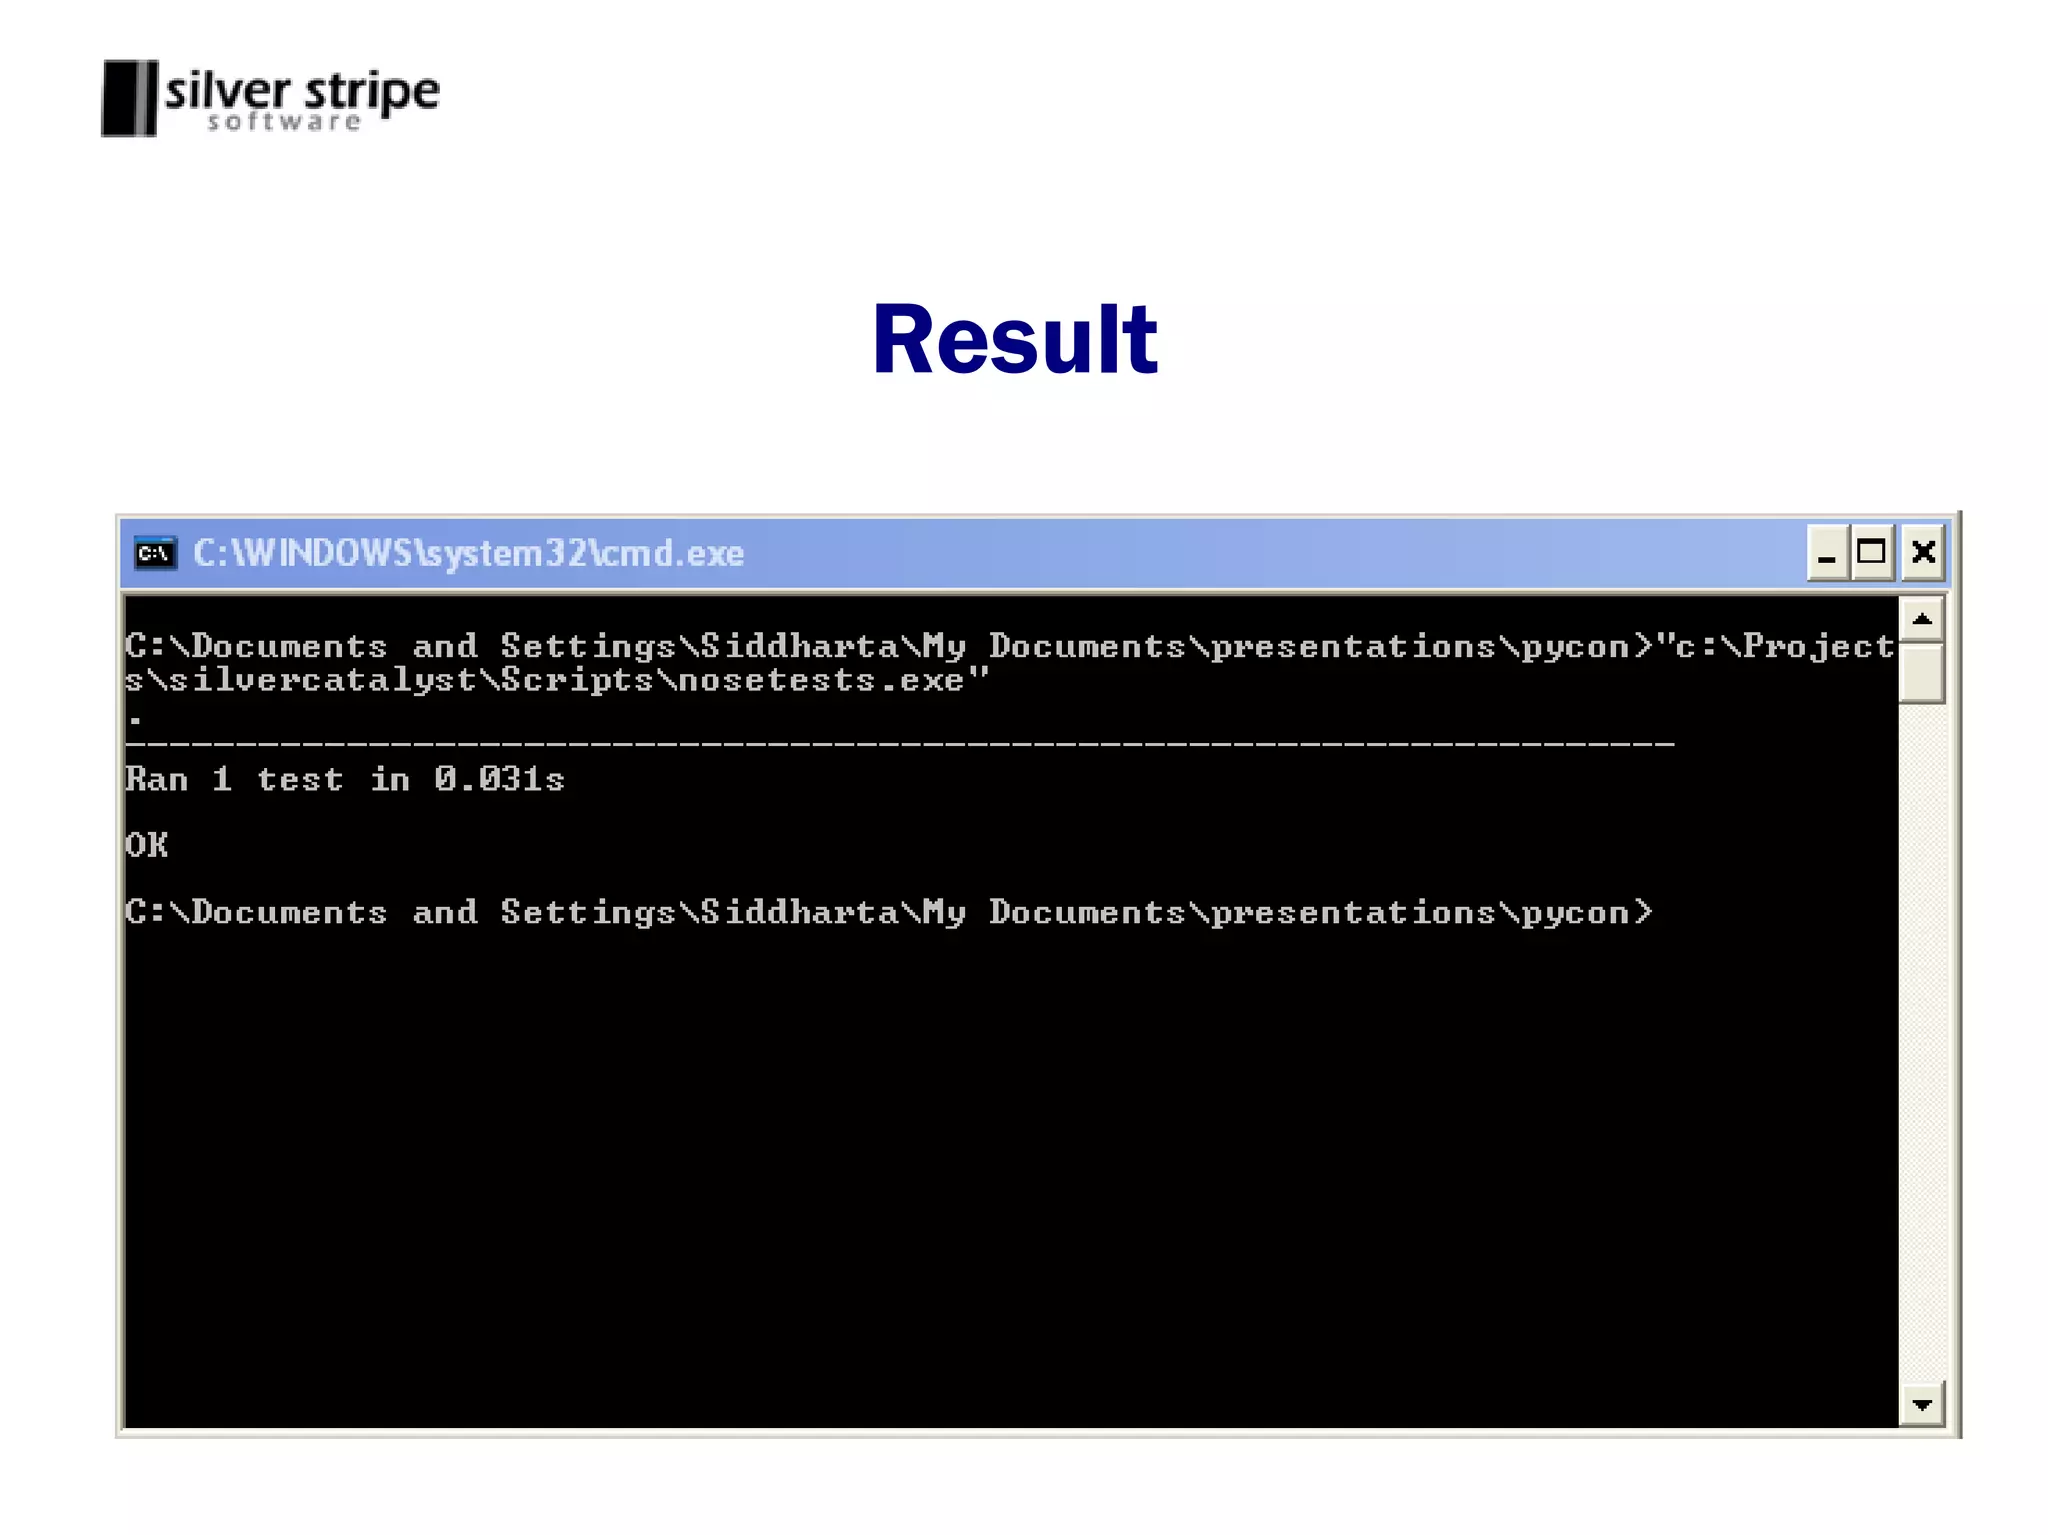This screenshot has width=2048, height=1535.
Task: Click the cmd.exe icon in title bar
Action: 155,553
